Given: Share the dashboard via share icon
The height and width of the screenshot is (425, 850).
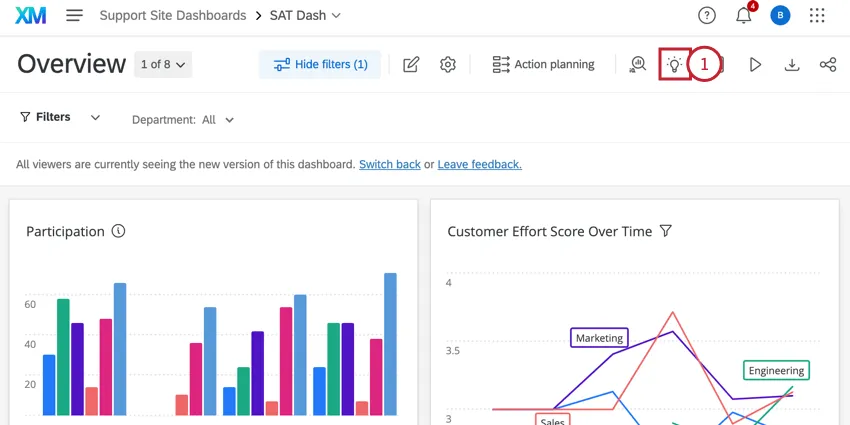Looking at the screenshot, I should pyautogui.click(x=828, y=65).
